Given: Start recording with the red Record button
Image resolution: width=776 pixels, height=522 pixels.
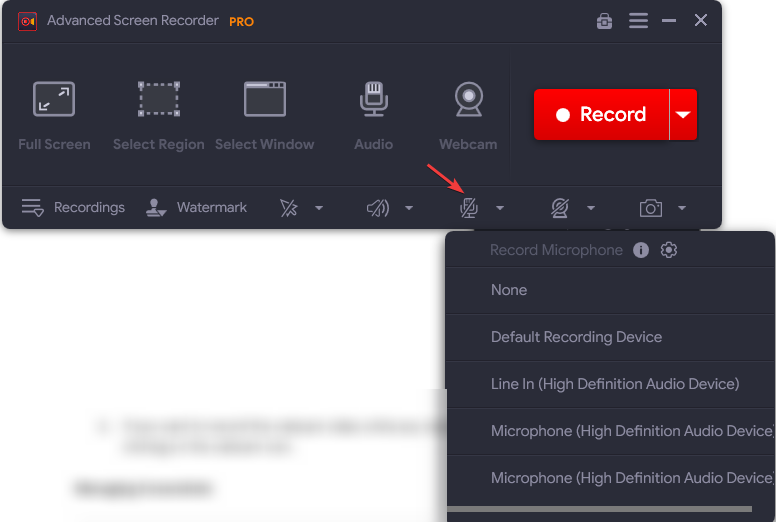Looking at the screenshot, I should point(601,115).
